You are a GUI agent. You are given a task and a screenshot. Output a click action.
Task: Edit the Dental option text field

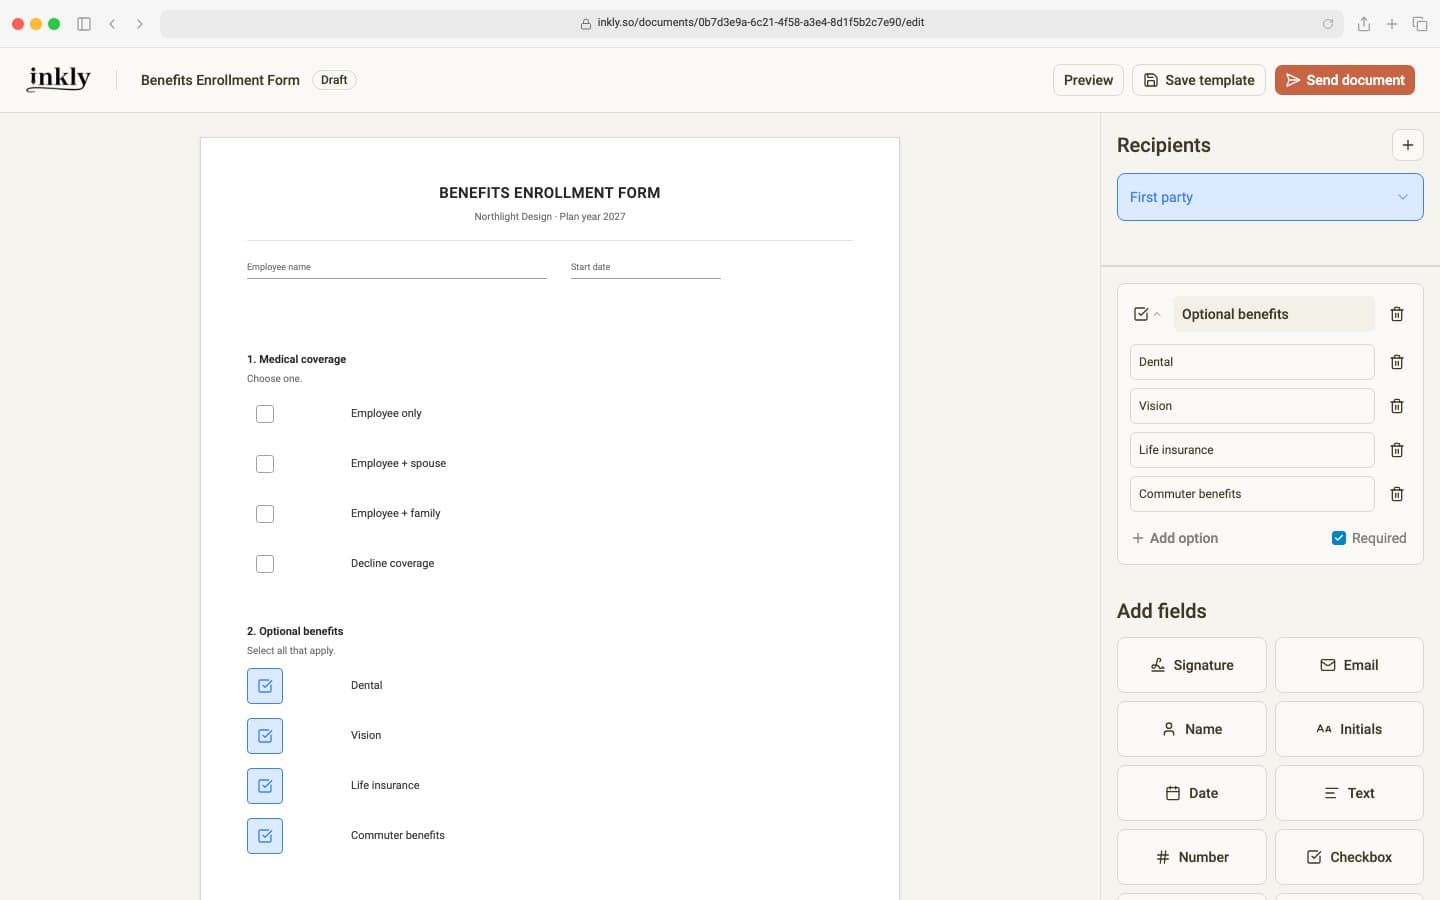point(1252,362)
